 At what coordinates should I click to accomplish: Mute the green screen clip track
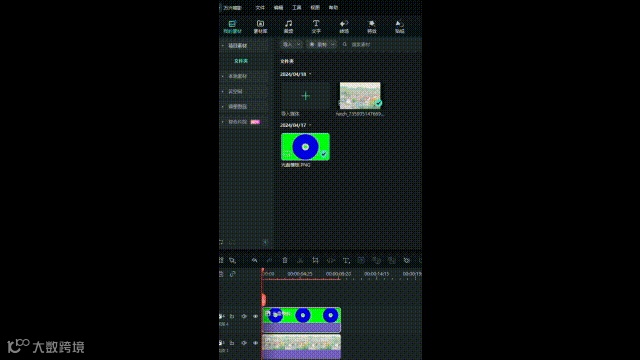point(244,316)
